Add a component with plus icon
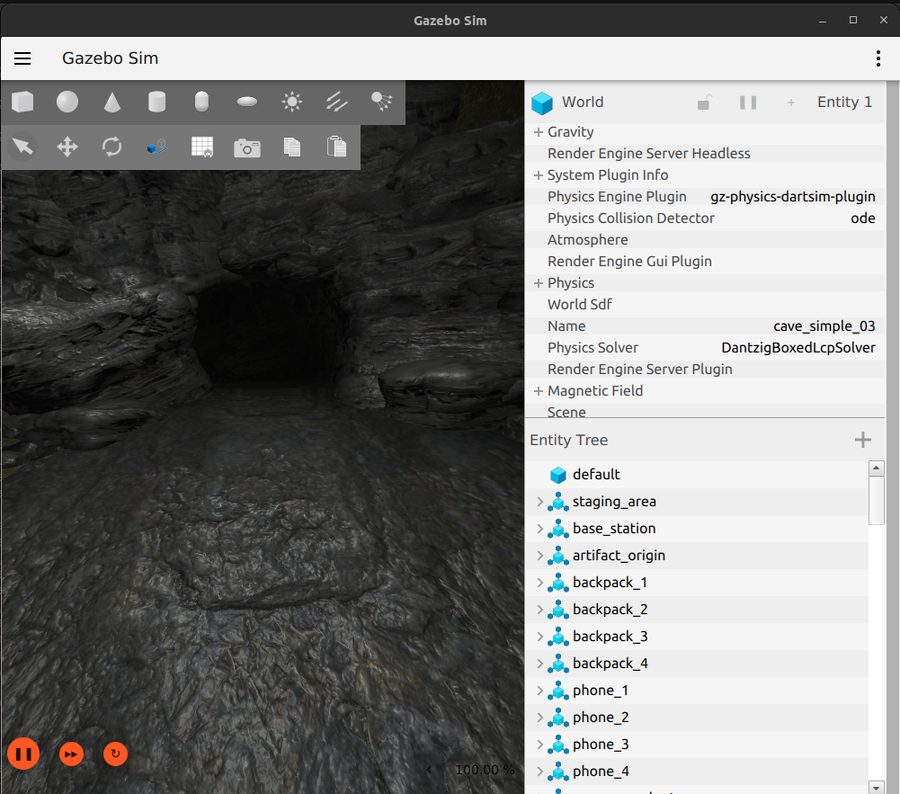The width and height of the screenshot is (900, 794). pyautogui.click(x=791, y=102)
